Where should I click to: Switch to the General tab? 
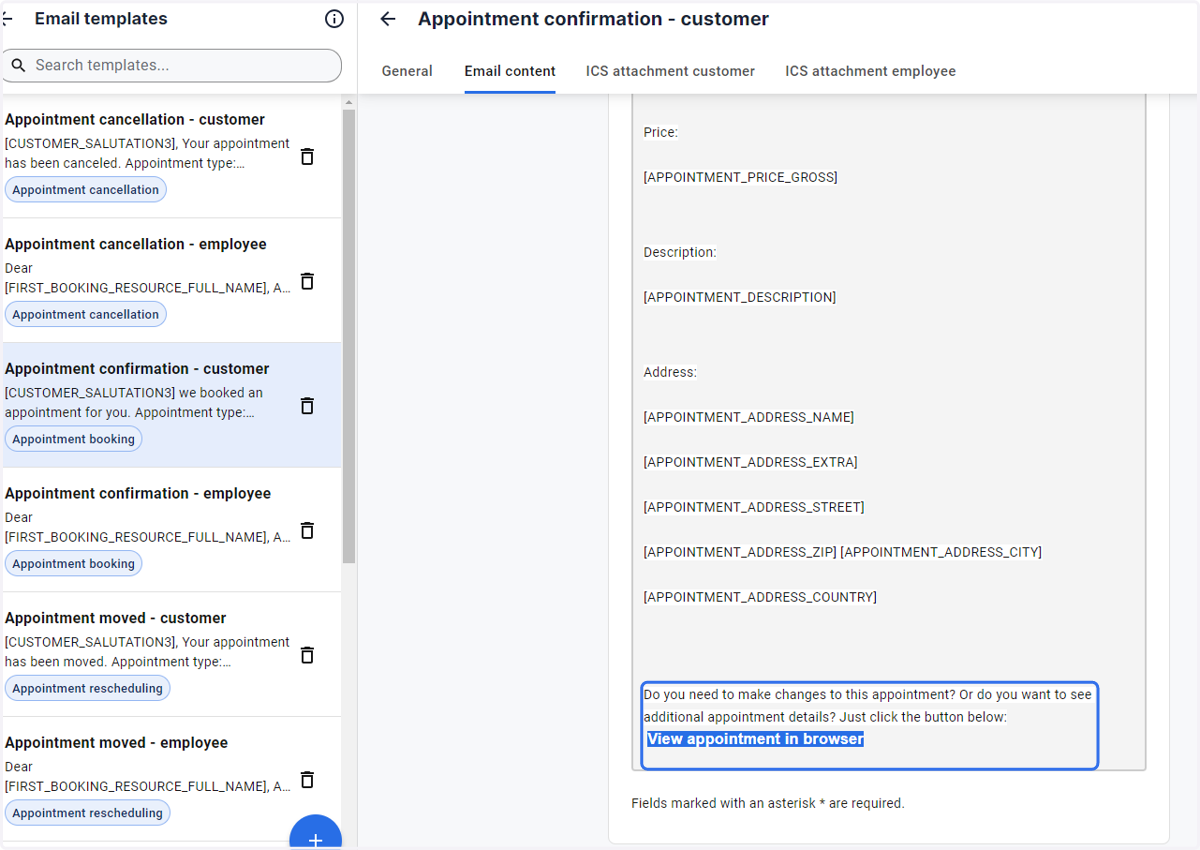tap(407, 71)
